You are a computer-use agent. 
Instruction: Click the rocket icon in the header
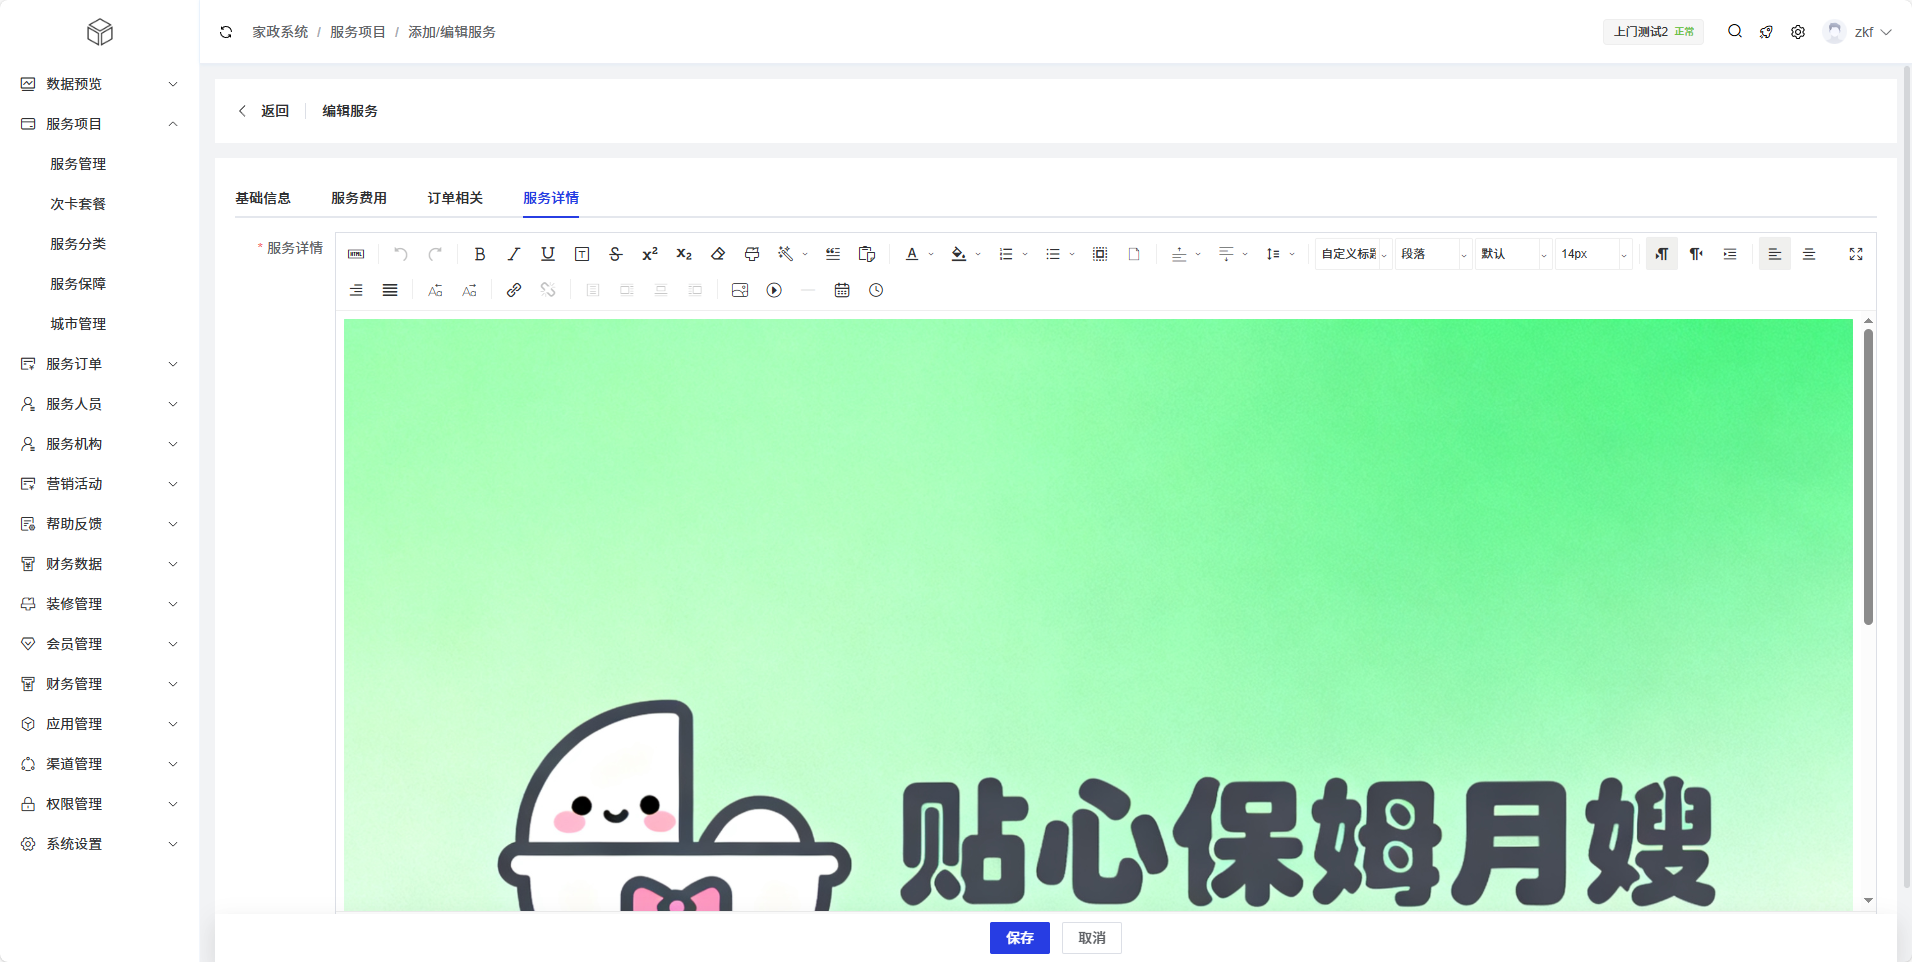1766,32
